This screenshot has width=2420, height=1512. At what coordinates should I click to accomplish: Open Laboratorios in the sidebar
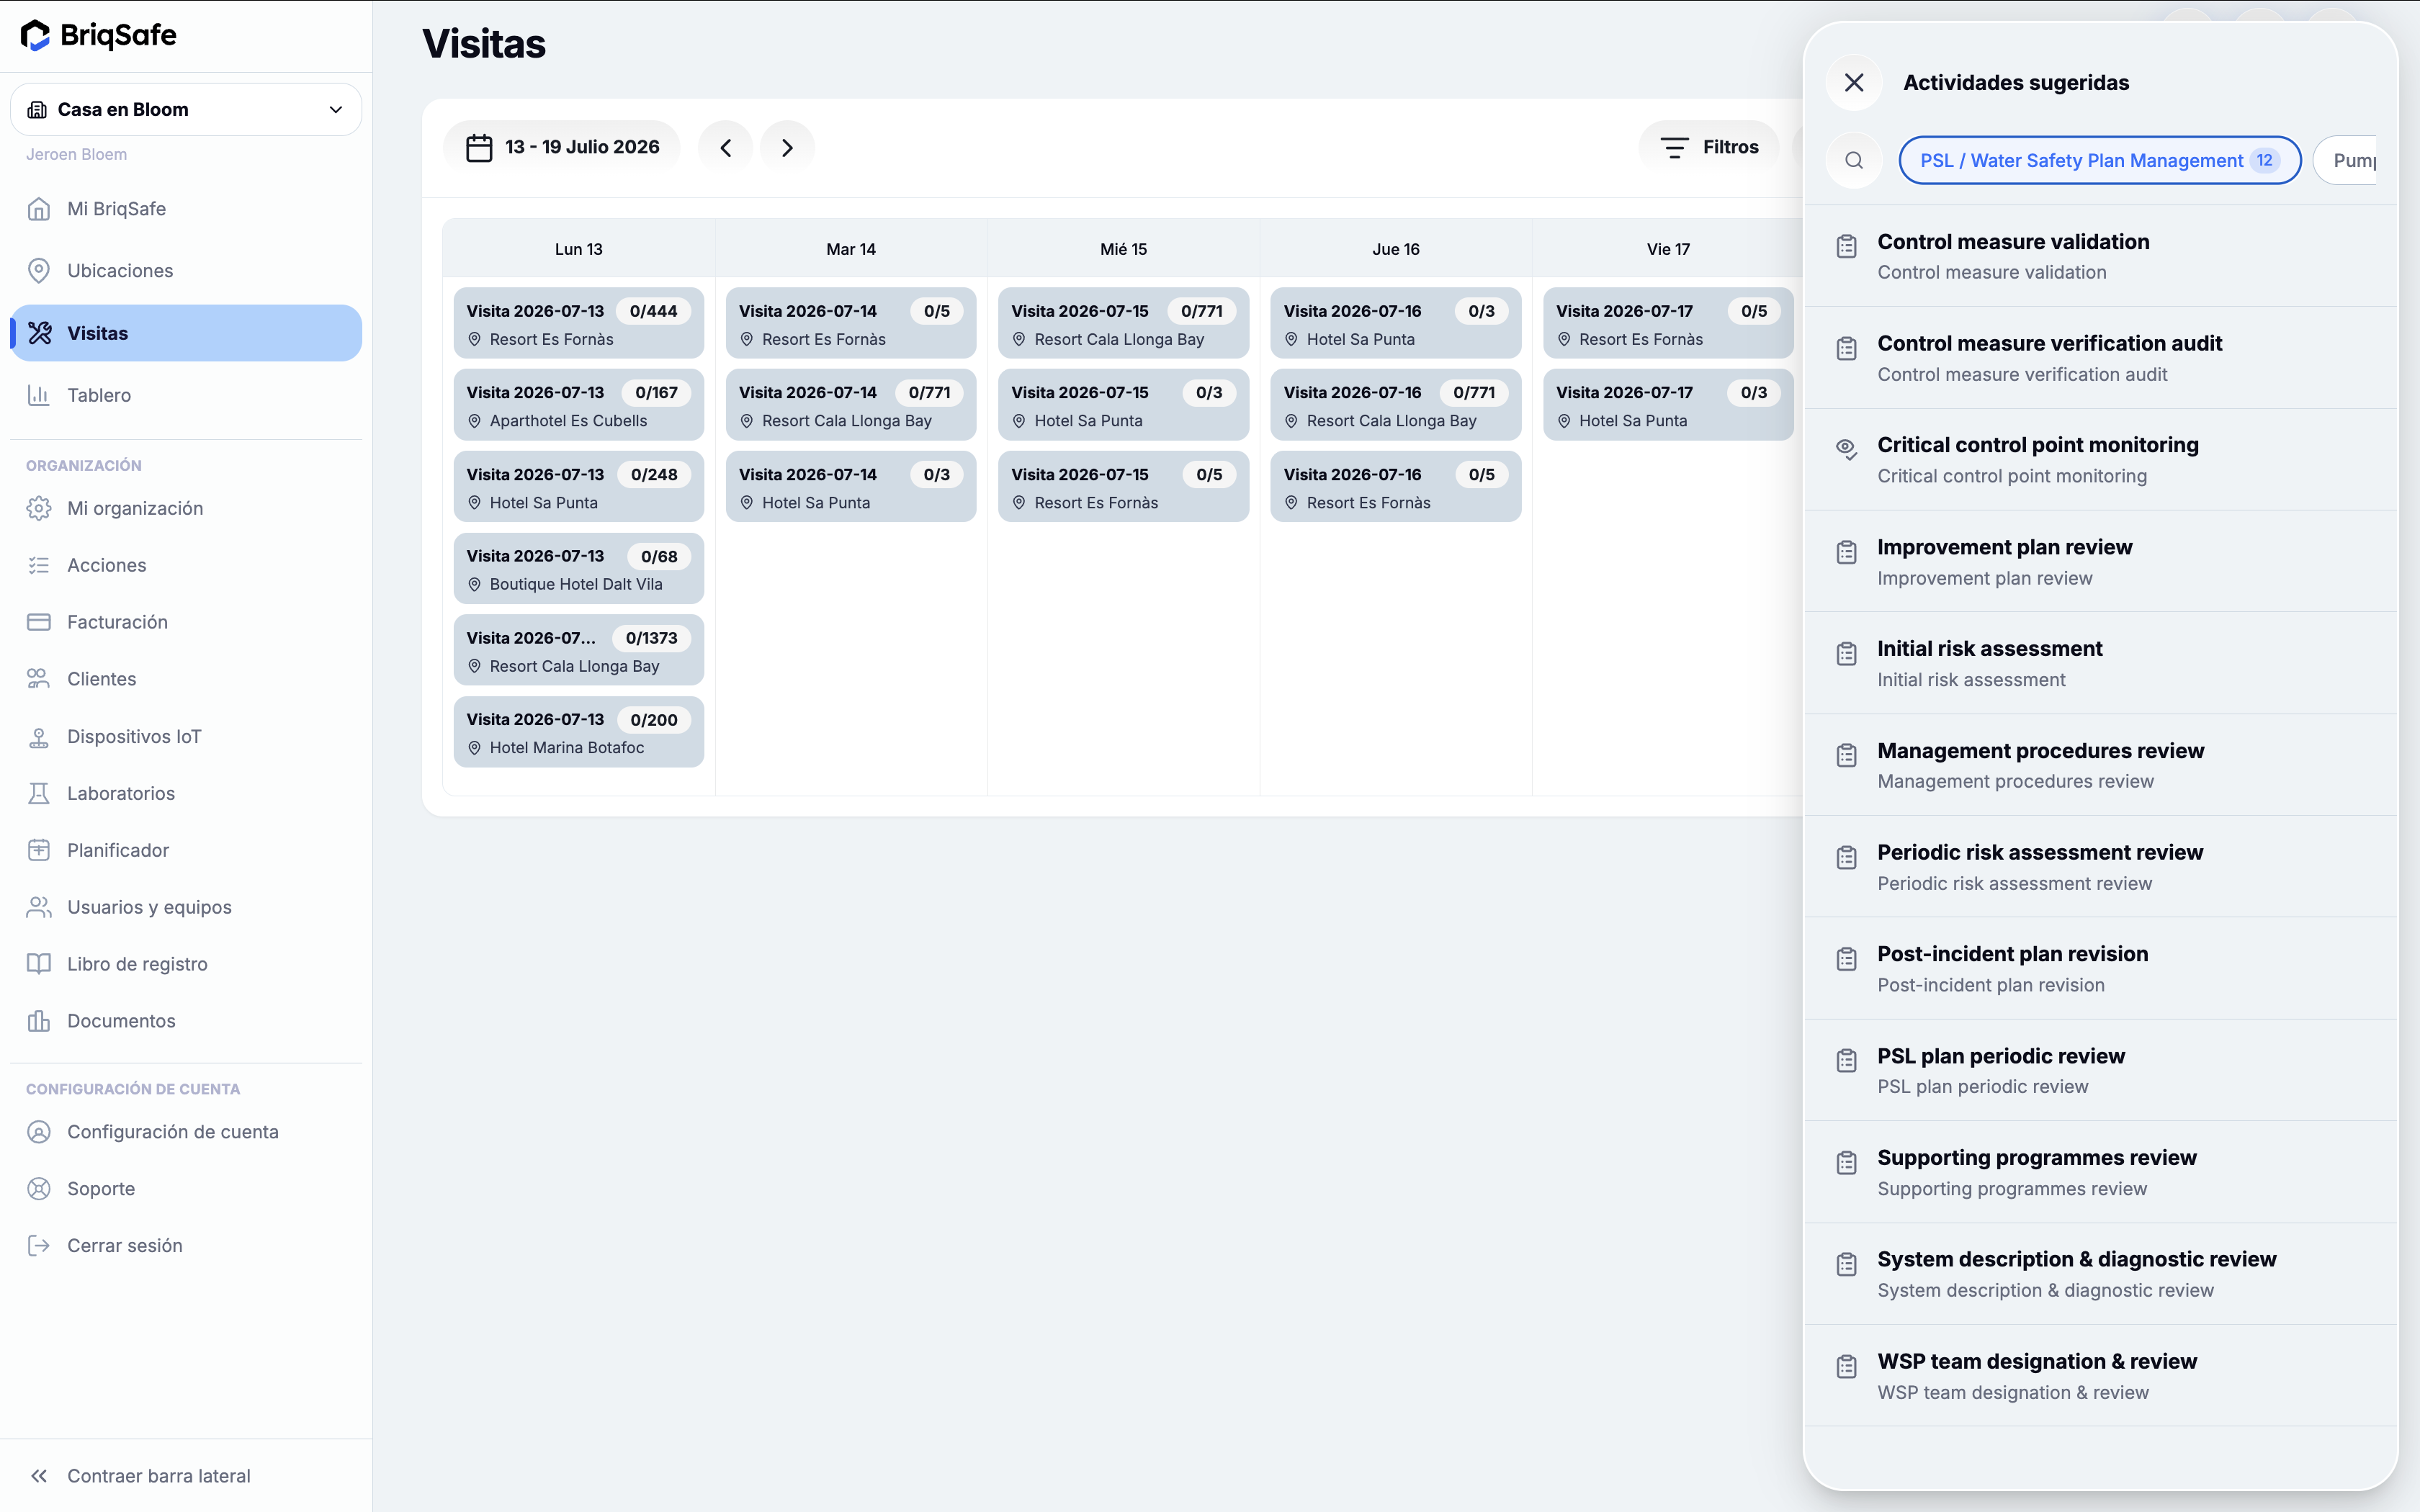[186, 793]
